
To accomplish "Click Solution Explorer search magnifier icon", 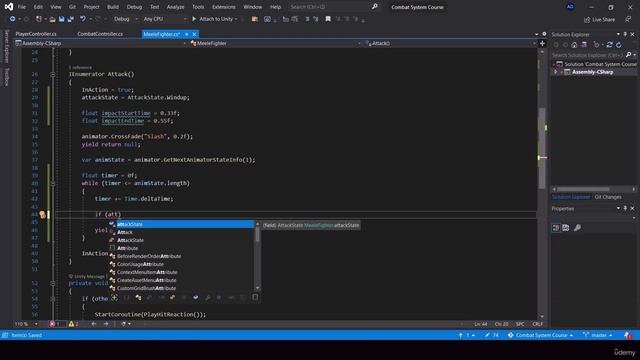I will (629, 55).
